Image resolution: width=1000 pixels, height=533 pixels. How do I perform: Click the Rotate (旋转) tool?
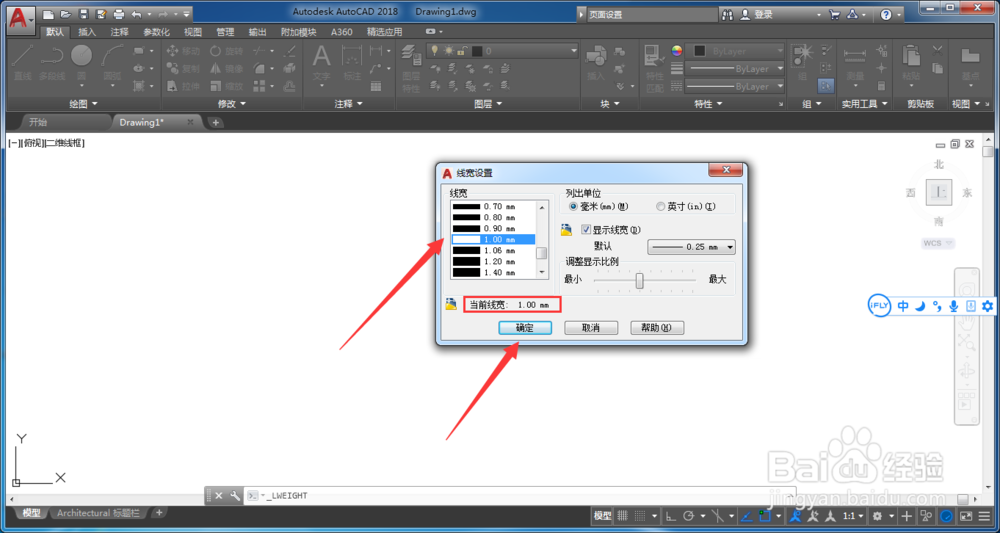pos(226,51)
